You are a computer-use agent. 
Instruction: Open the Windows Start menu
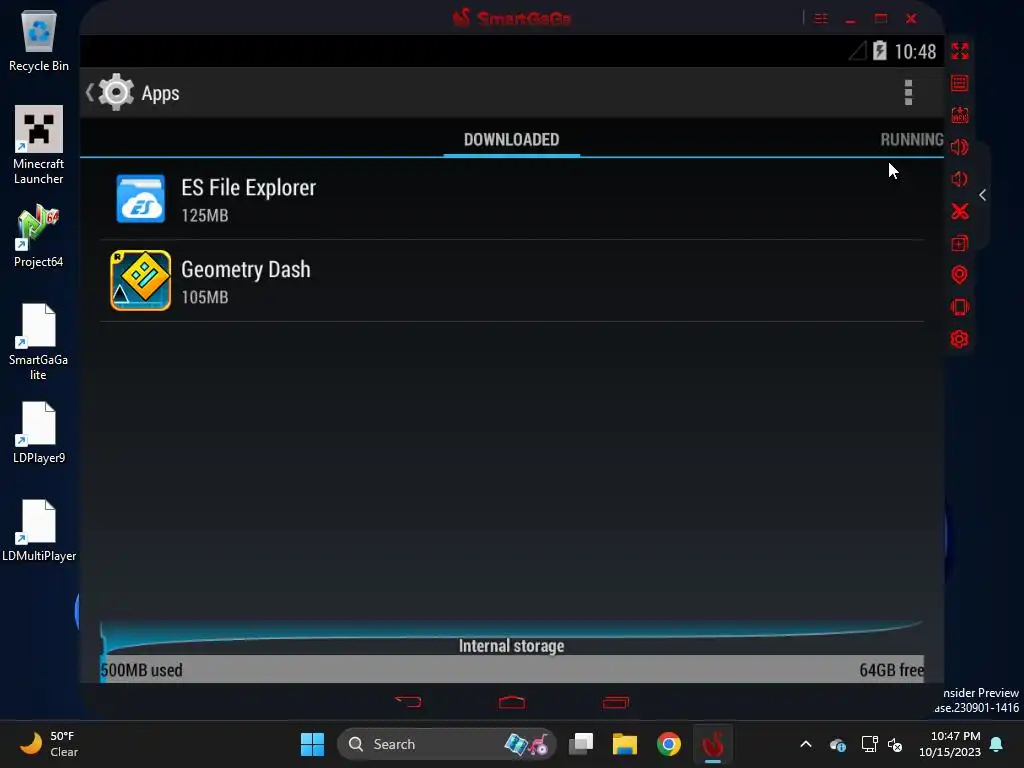point(312,744)
